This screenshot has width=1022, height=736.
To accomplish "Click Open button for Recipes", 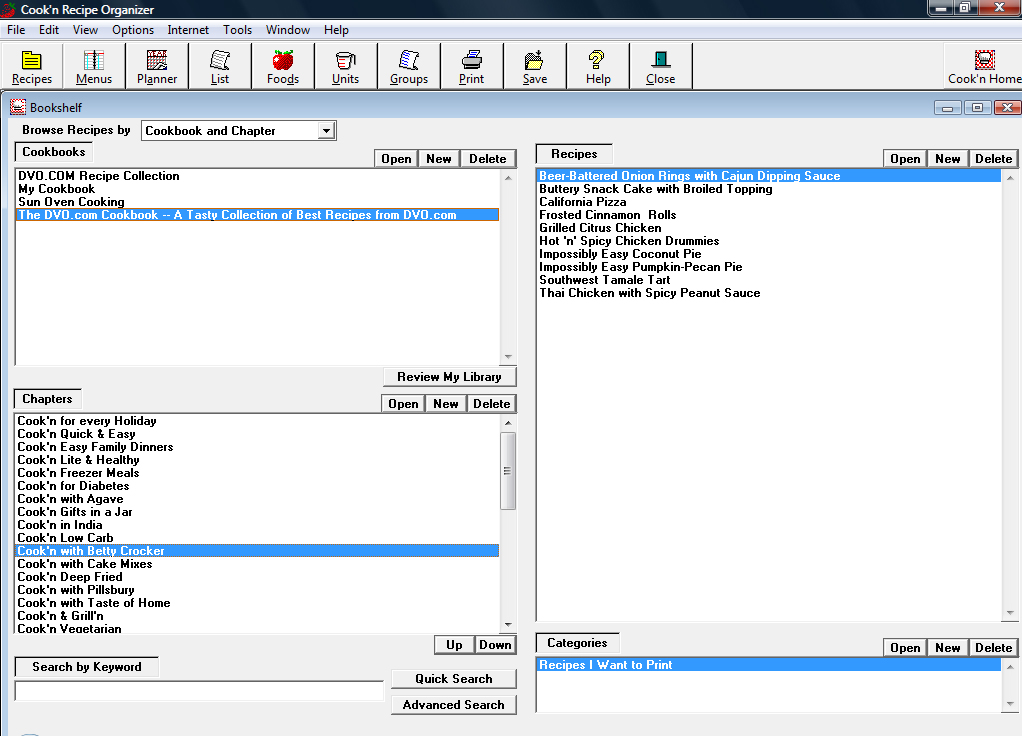I will (905, 158).
